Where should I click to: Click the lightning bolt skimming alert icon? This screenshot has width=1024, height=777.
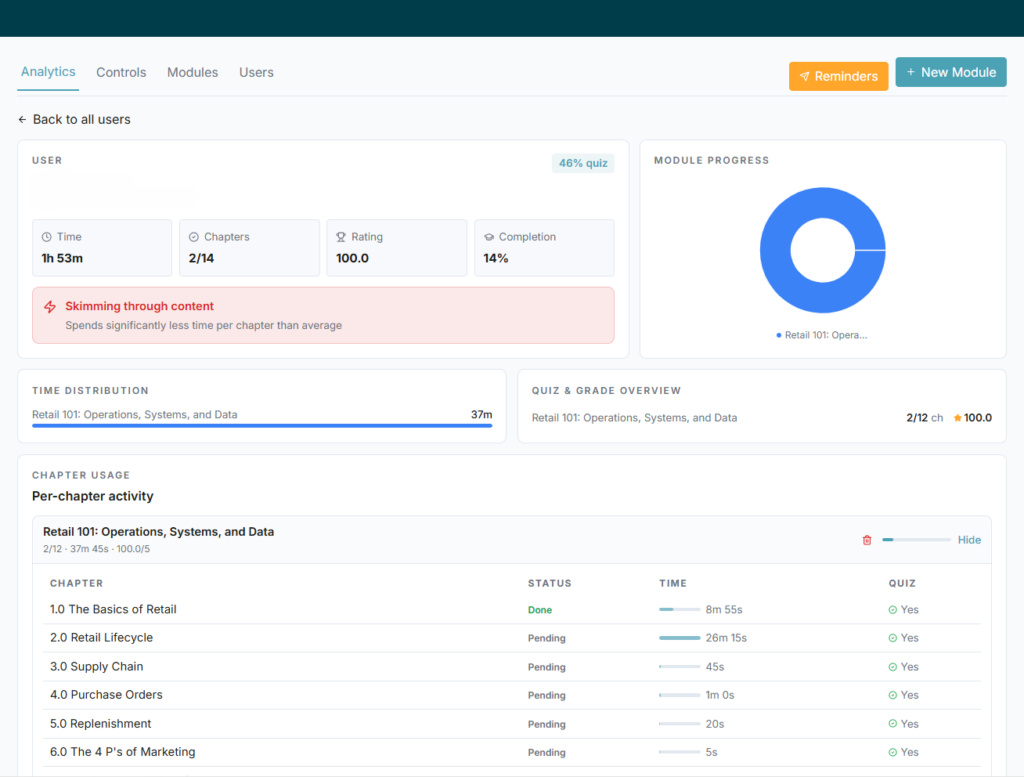(50, 307)
